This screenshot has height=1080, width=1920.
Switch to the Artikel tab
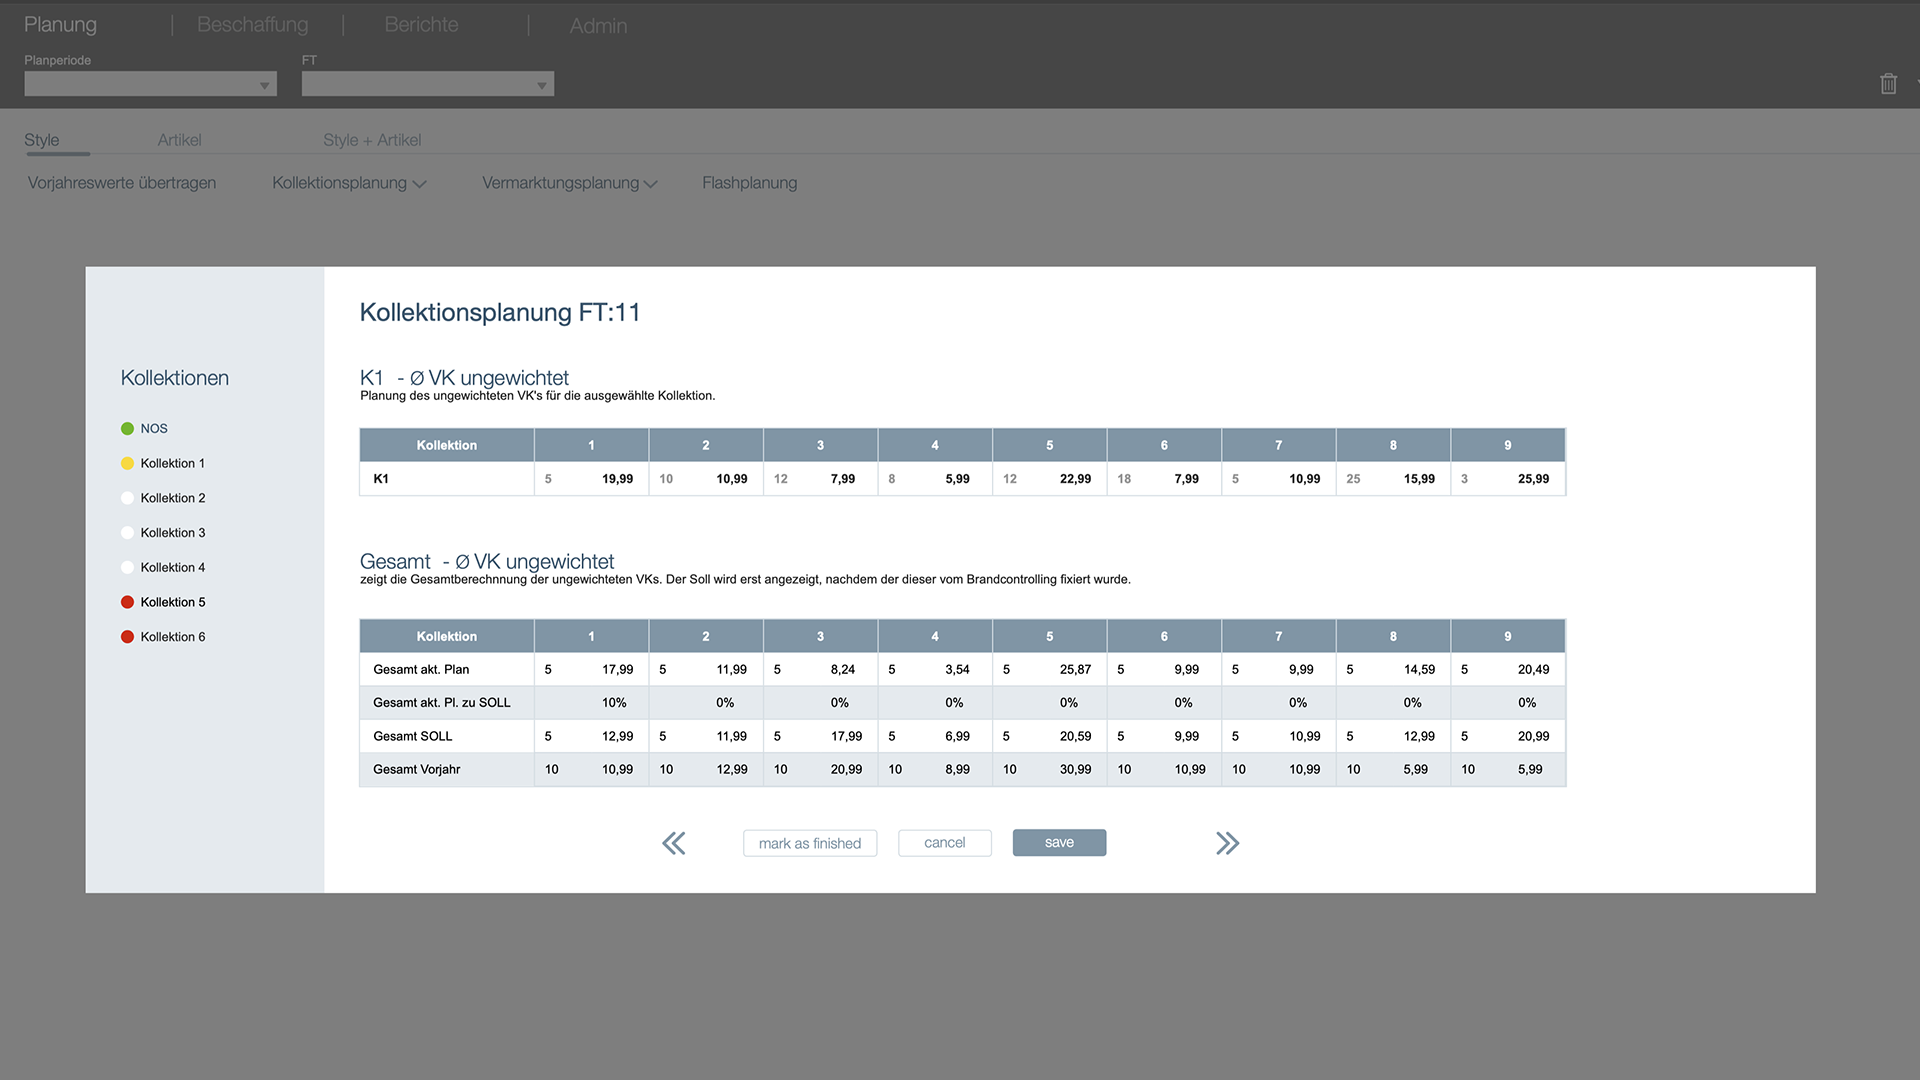point(179,140)
